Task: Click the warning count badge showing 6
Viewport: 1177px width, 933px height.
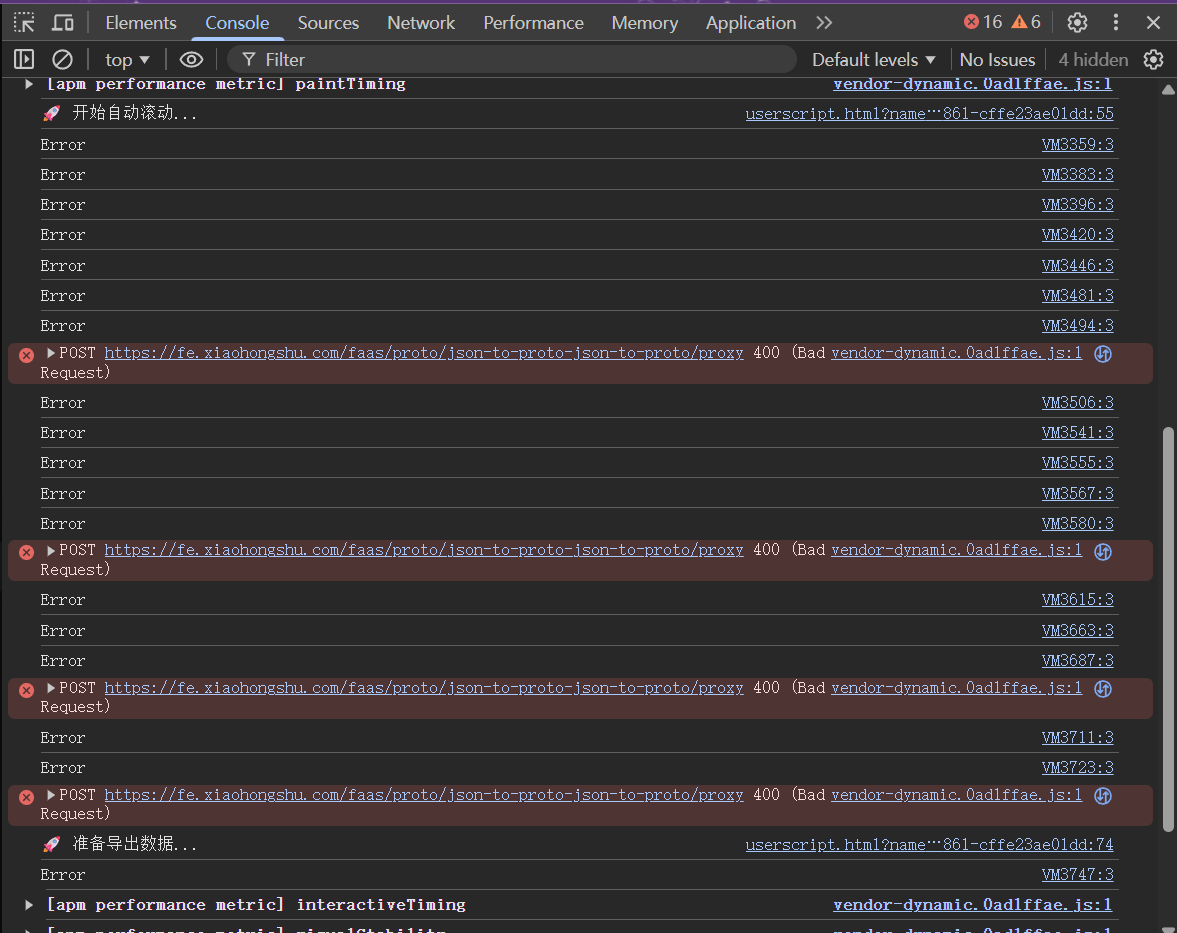Action: (x=1026, y=22)
